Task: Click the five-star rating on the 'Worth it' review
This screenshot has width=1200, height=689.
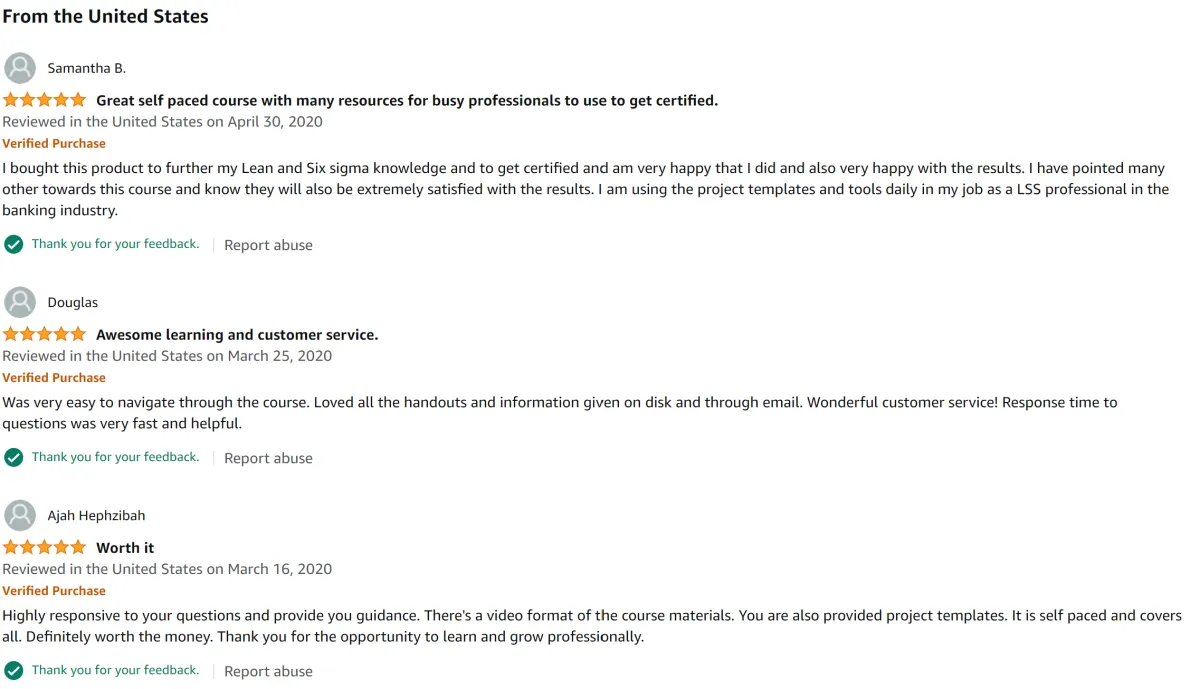Action: coord(45,547)
